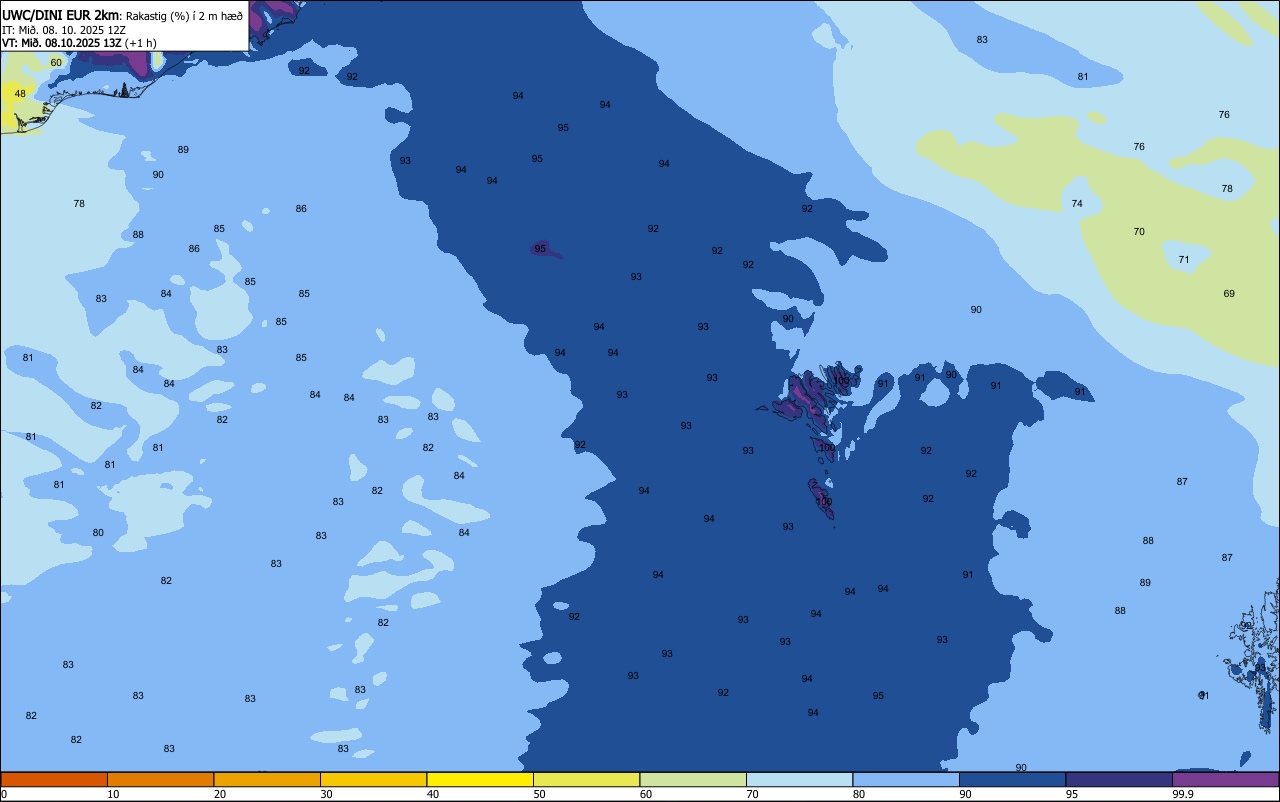Click the purple legend swatch above 99.9
Image resolution: width=1280 pixels, height=802 pixels.
pos(1225,779)
